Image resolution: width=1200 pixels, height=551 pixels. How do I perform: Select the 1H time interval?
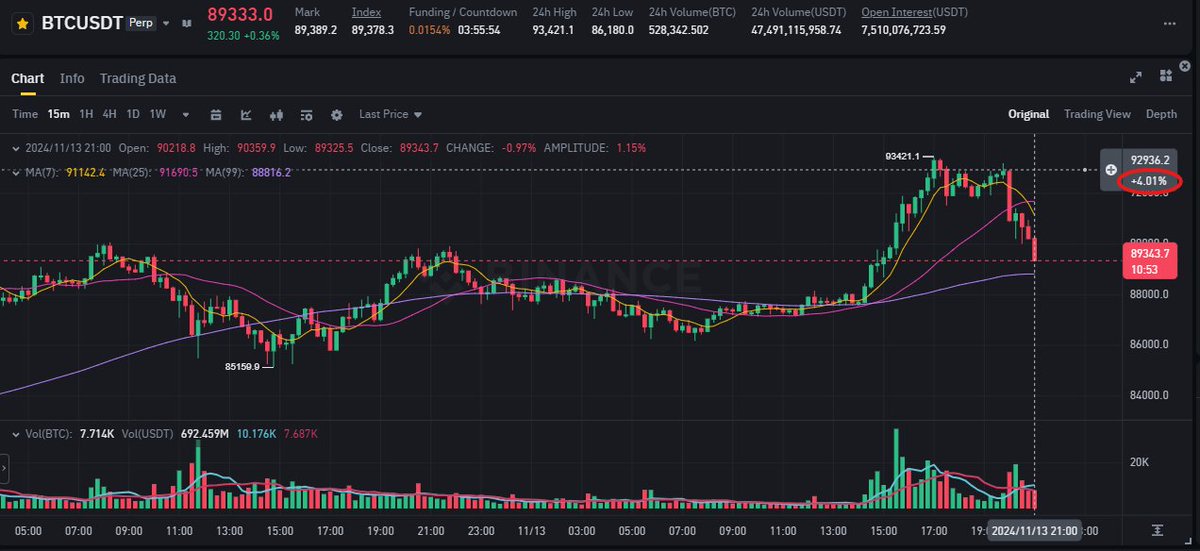[86, 114]
